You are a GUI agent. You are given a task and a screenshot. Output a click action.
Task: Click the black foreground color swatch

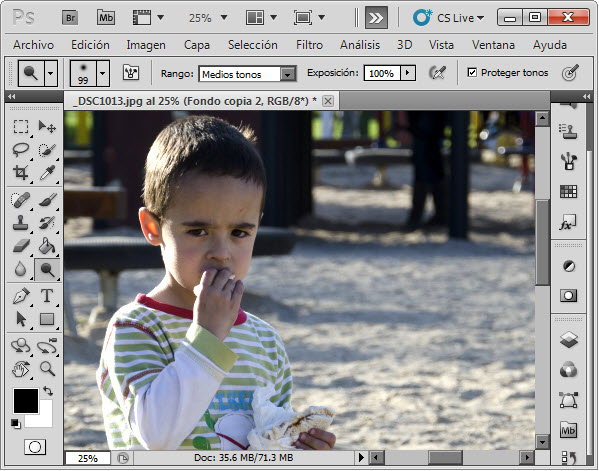point(26,401)
